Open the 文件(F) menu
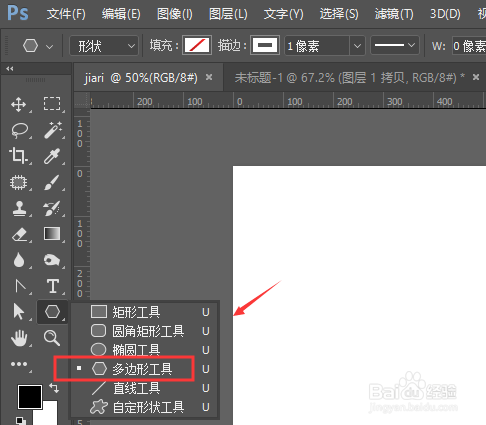 (x=66, y=14)
